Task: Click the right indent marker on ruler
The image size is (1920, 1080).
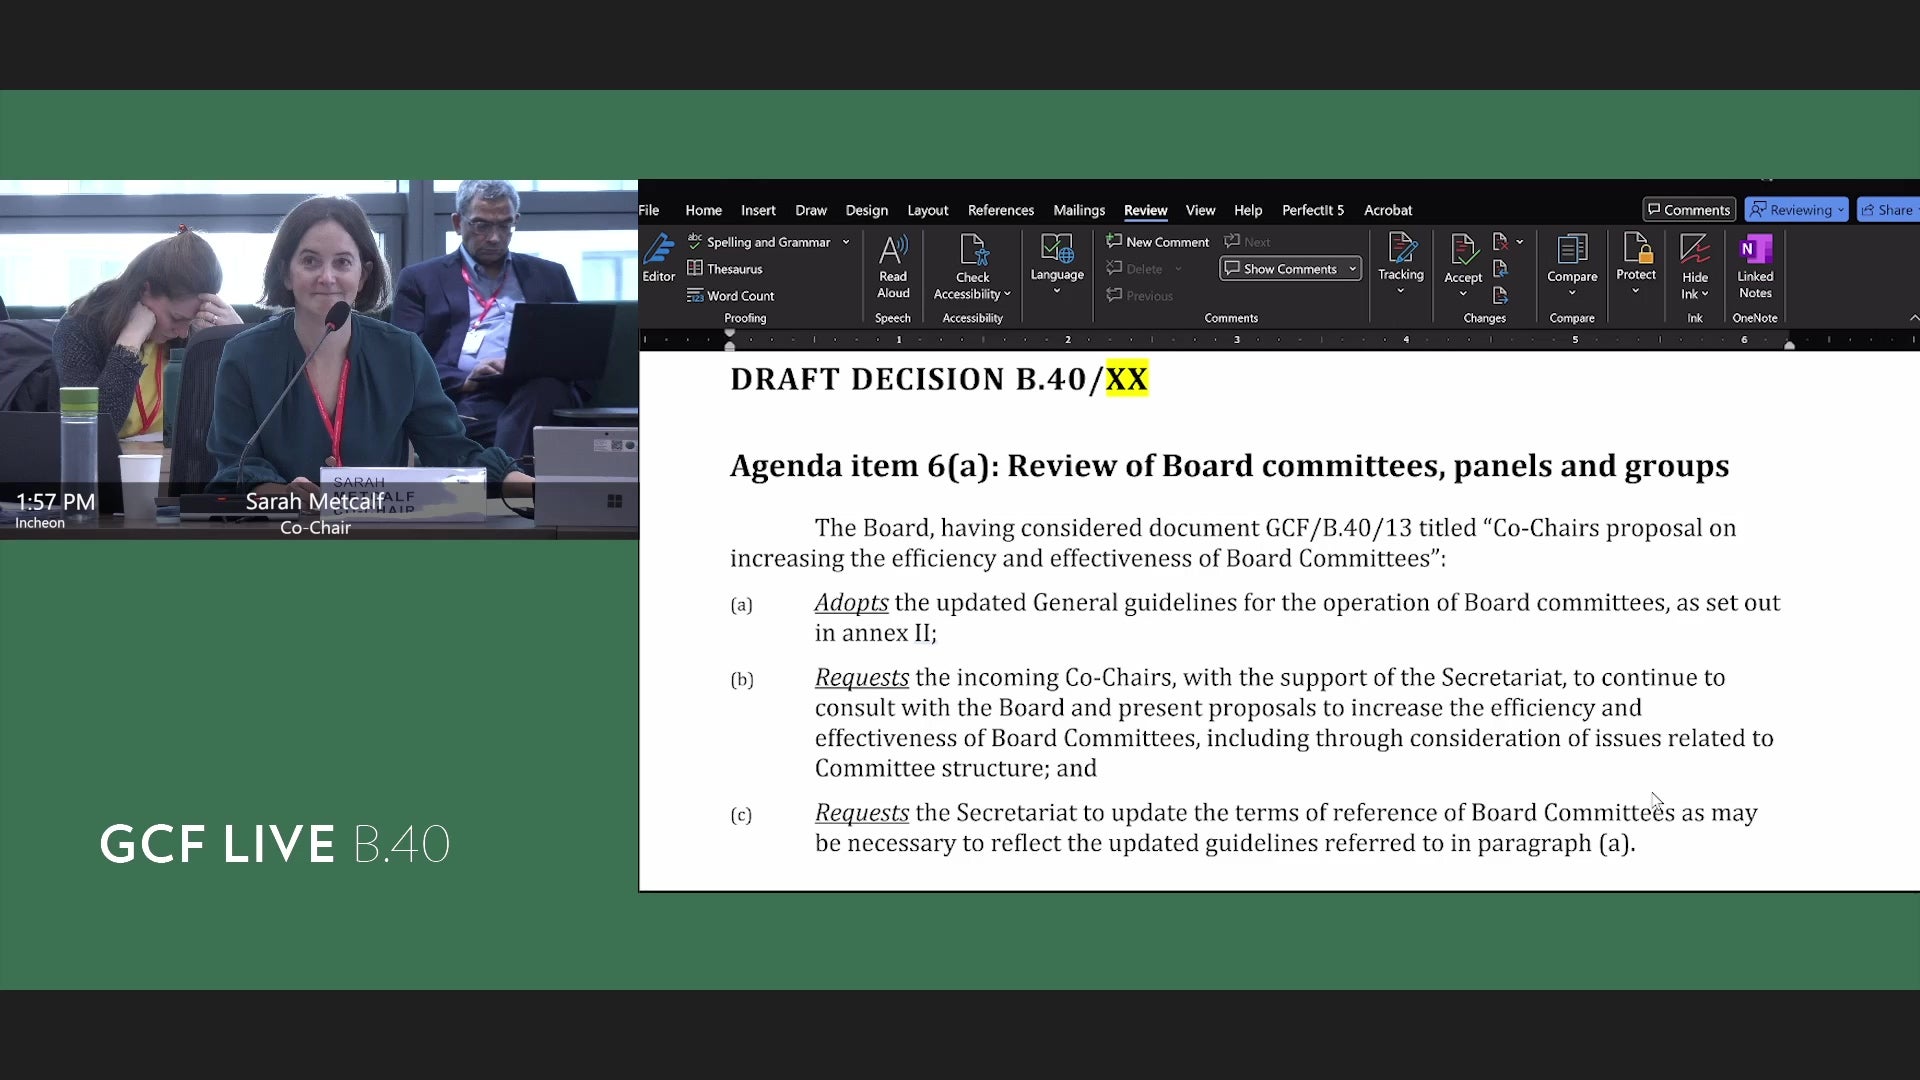Action: [x=1789, y=345]
